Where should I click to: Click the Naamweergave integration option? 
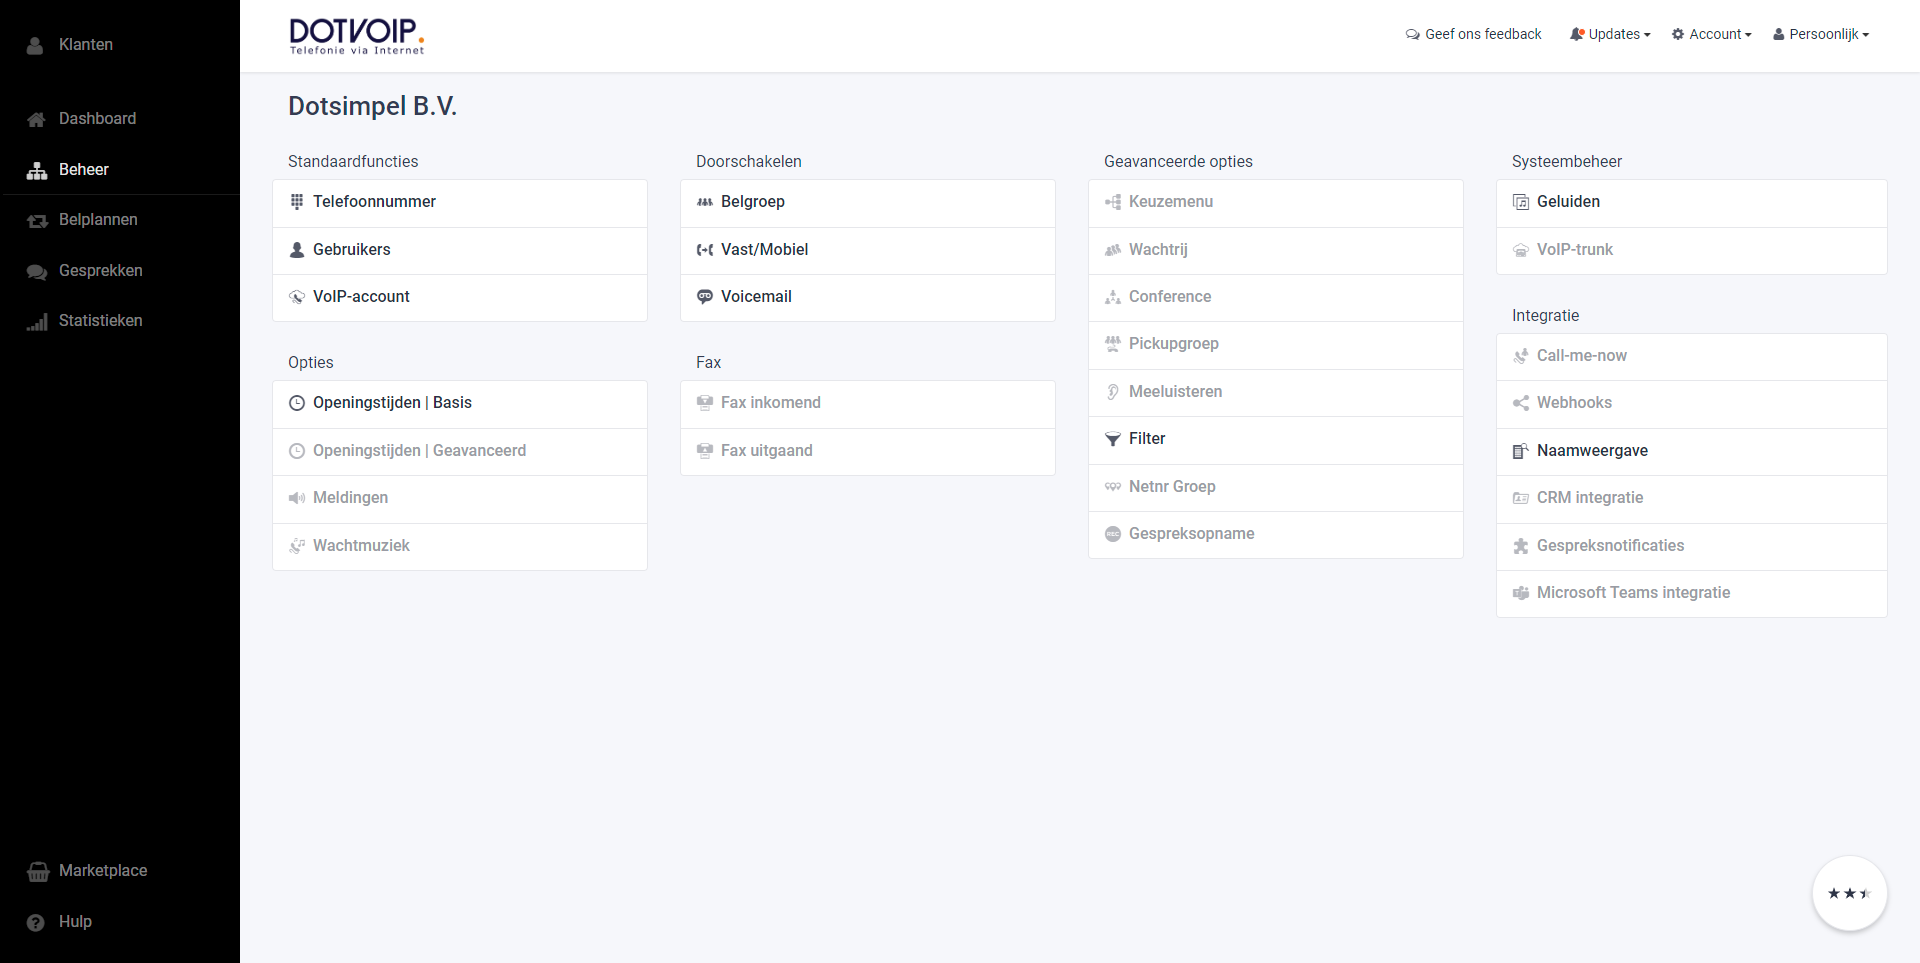pos(1592,450)
